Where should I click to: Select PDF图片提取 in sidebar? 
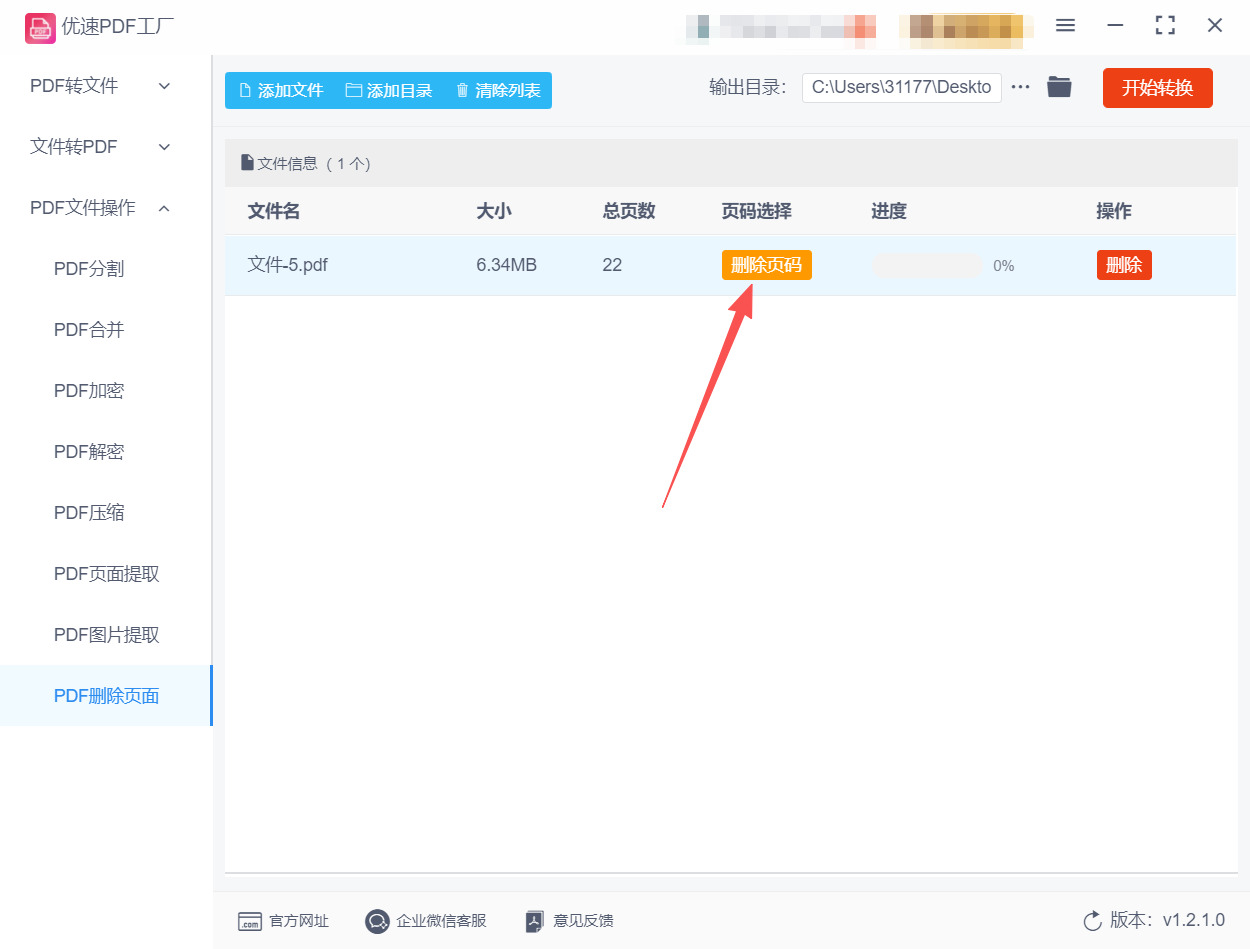(106, 635)
